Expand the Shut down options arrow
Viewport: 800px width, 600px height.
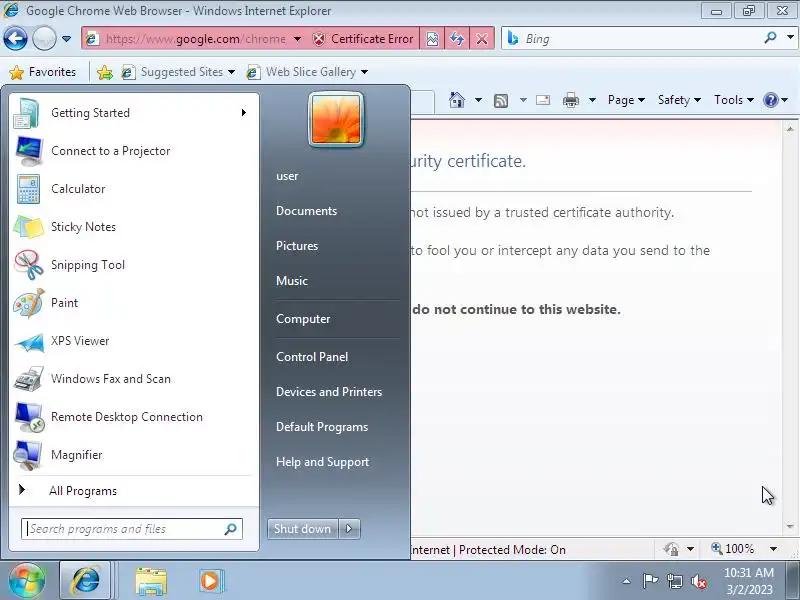point(349,529)
